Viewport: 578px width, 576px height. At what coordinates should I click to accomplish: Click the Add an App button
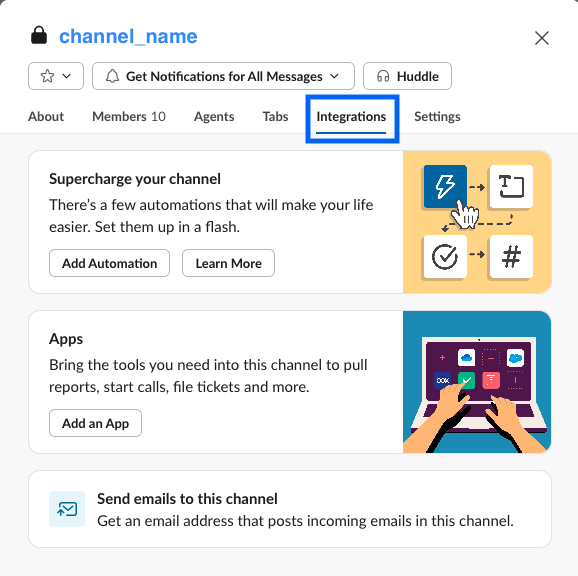[x=95, y=423]
